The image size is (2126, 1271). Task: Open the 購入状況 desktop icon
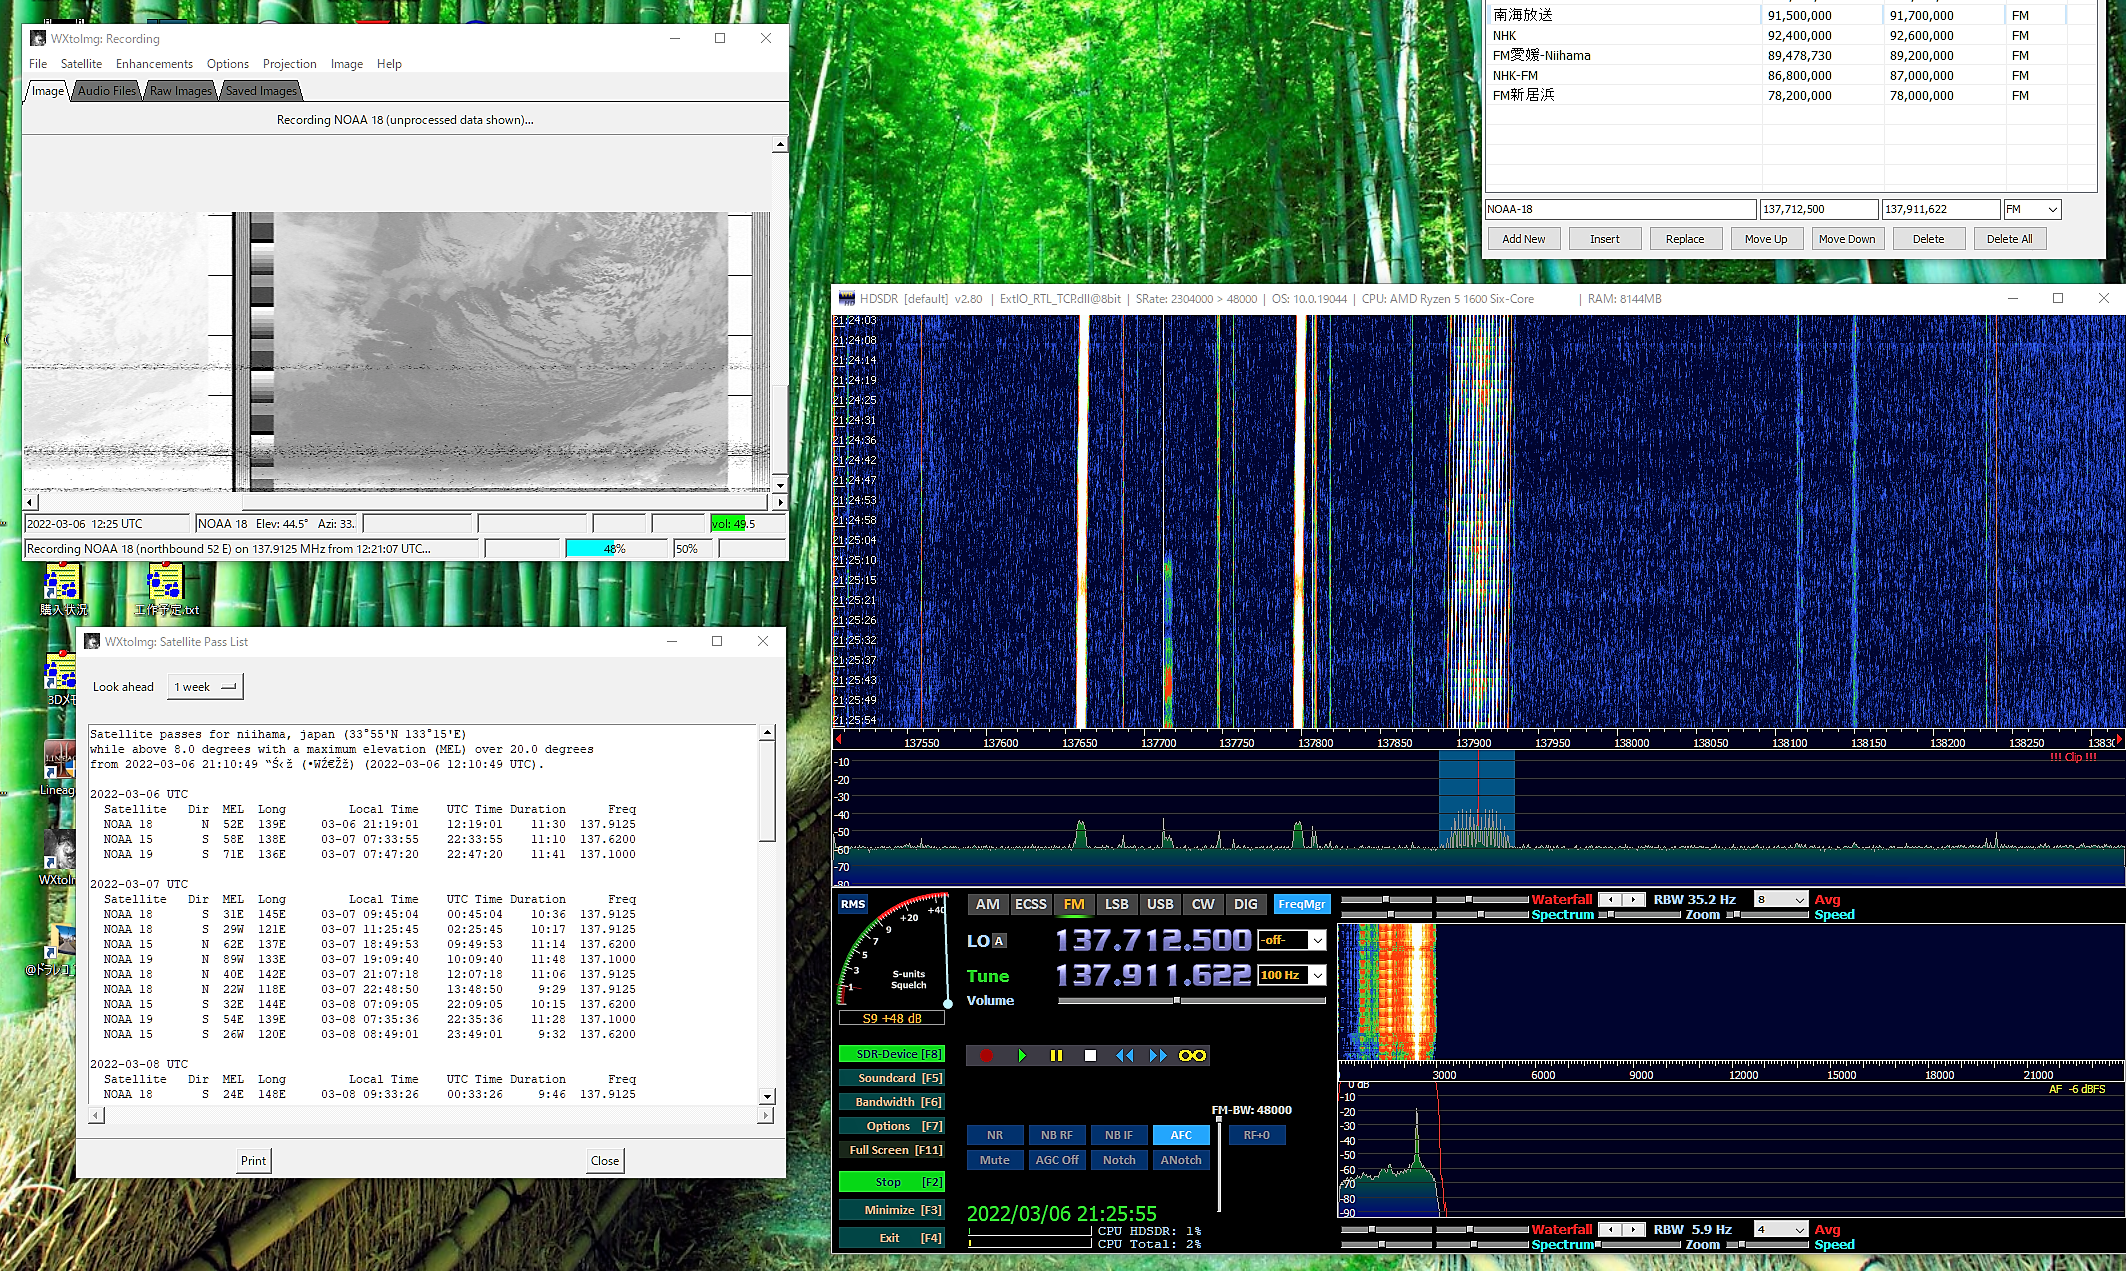point(63,589)
